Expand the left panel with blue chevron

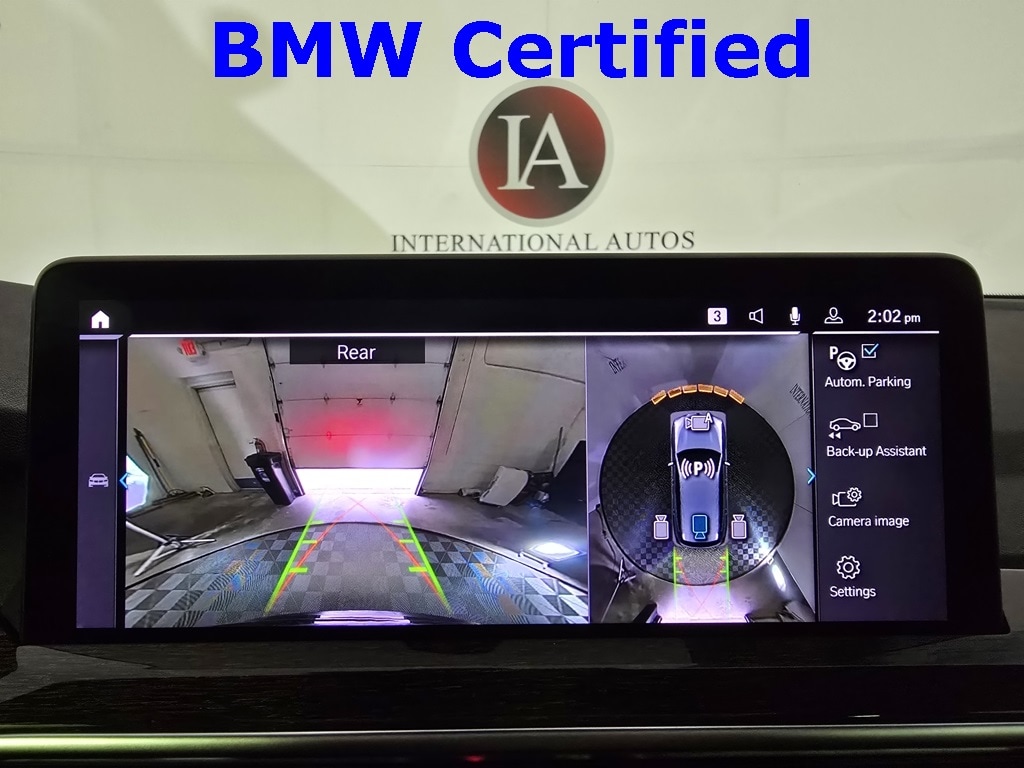(x=124, y=481)
